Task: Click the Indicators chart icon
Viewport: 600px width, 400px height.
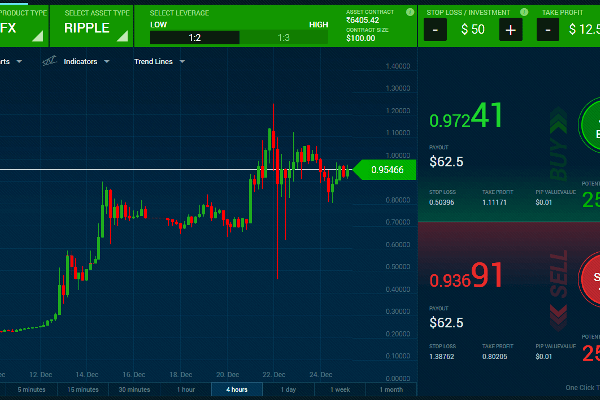Action: point(48,61)
